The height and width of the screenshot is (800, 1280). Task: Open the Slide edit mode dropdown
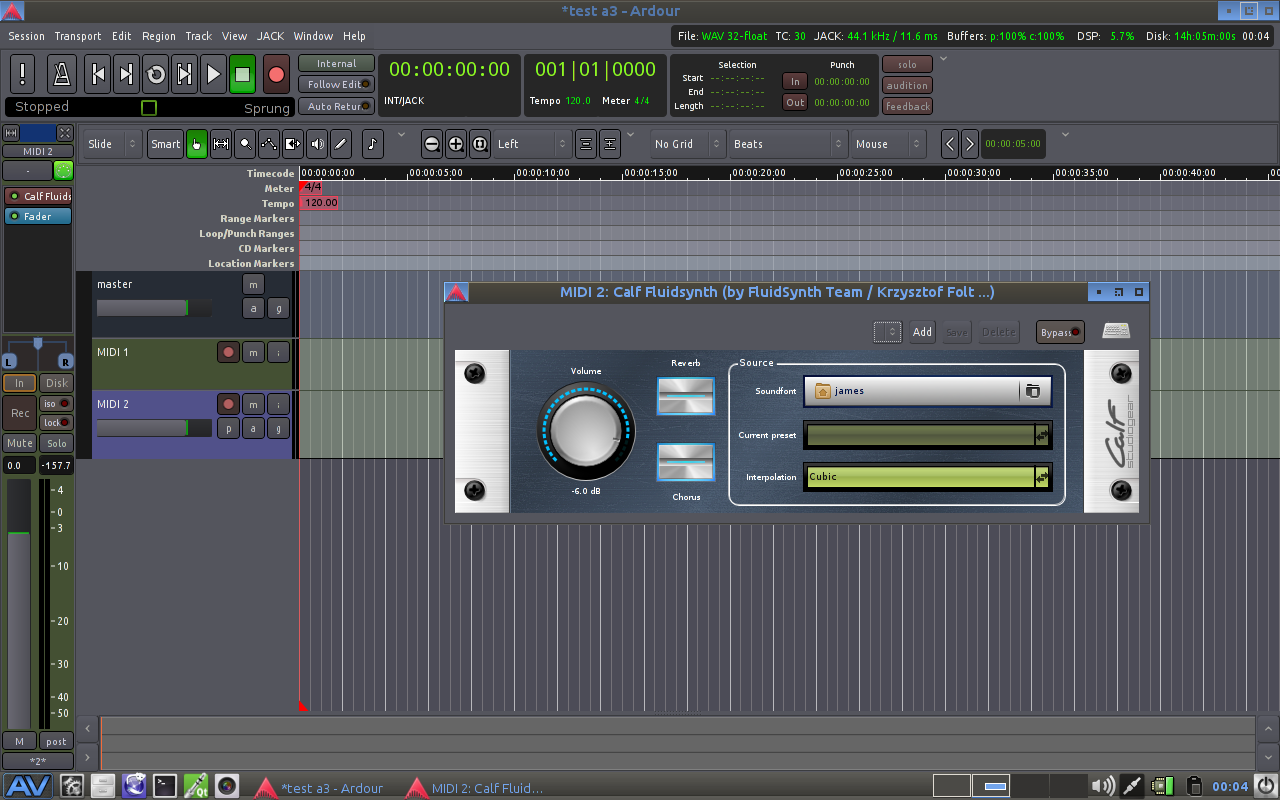tap(113, 144)
